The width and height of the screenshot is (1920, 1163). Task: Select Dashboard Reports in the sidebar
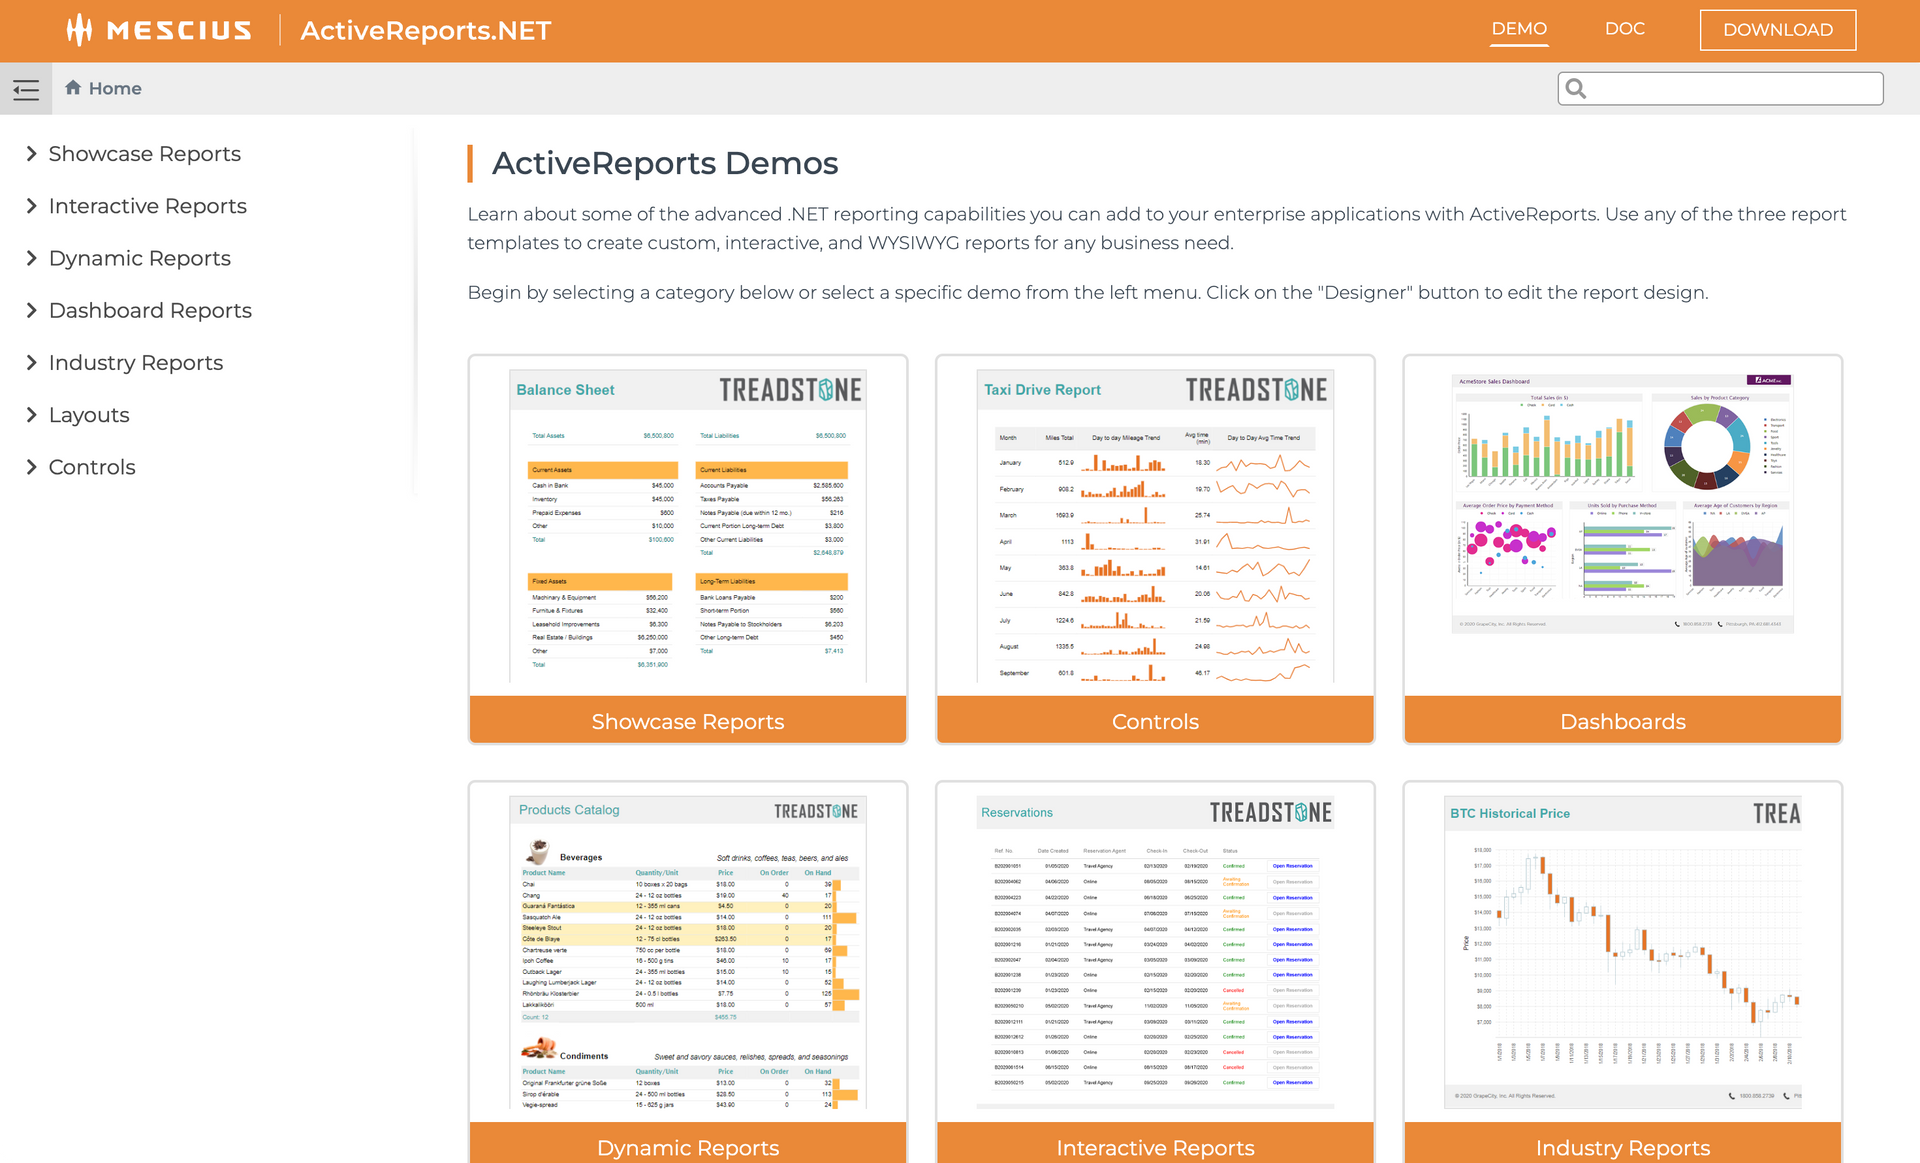click(x=150, y=310)
